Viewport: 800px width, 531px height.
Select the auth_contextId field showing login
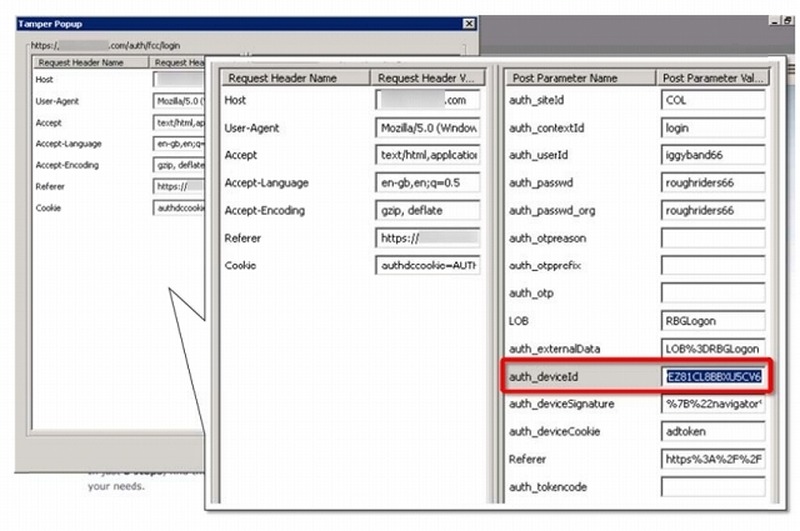pyautogui.click(x=713, y=128)
